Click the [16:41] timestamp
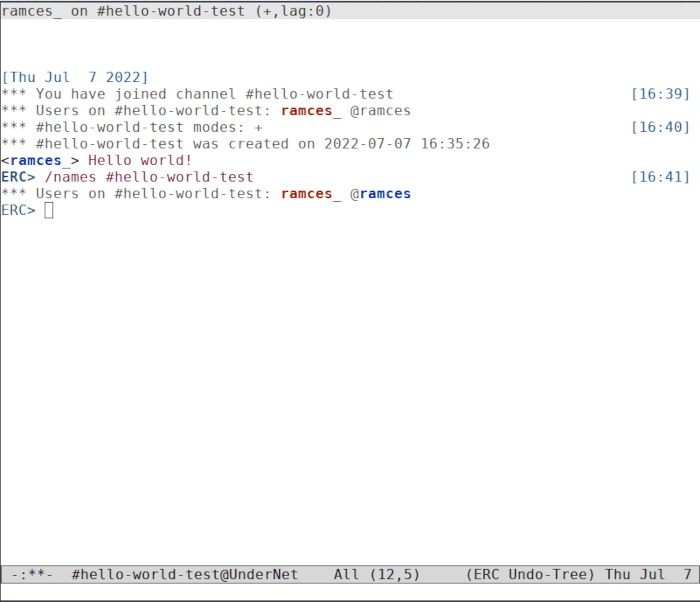 click(661, 177)
